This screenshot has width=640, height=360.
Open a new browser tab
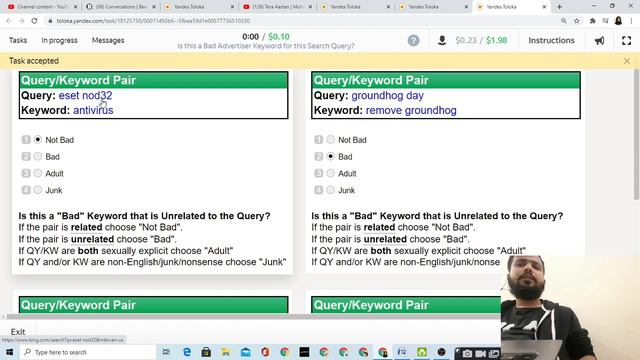(560, 7)
